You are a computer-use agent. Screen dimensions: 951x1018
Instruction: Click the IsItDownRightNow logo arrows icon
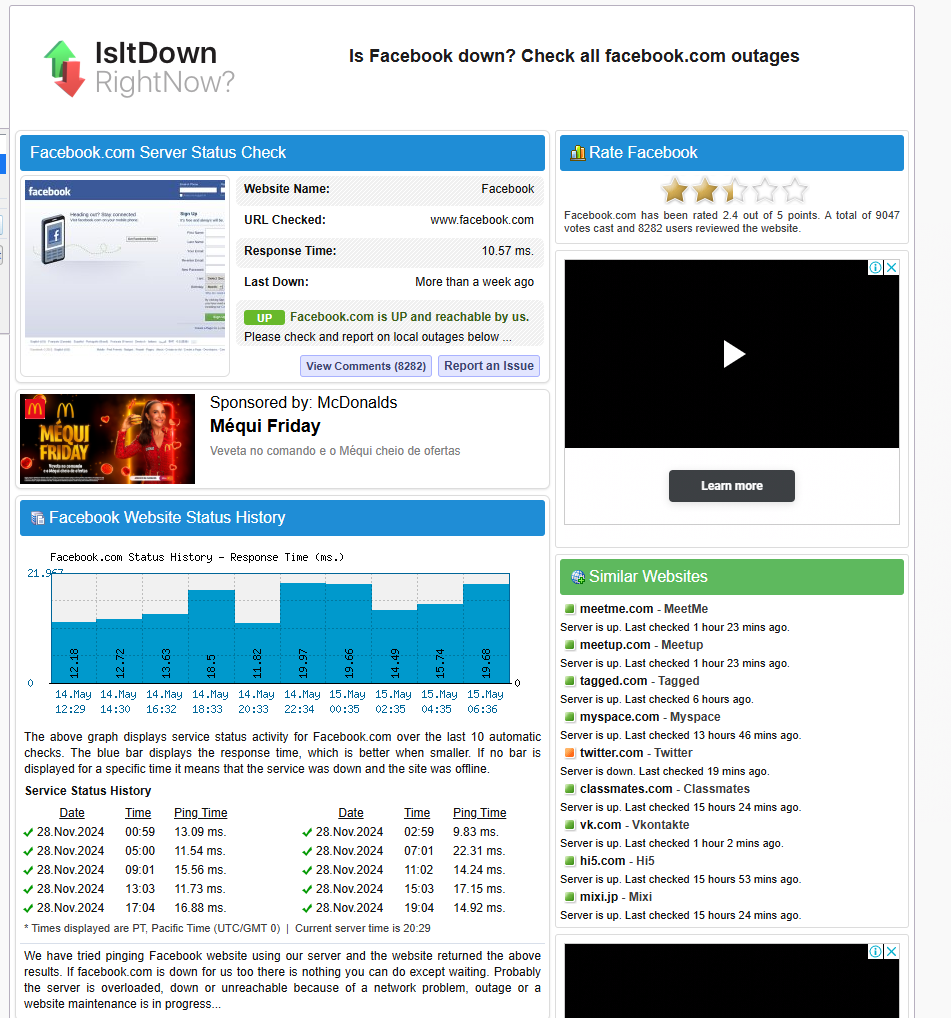pos(64,69)
